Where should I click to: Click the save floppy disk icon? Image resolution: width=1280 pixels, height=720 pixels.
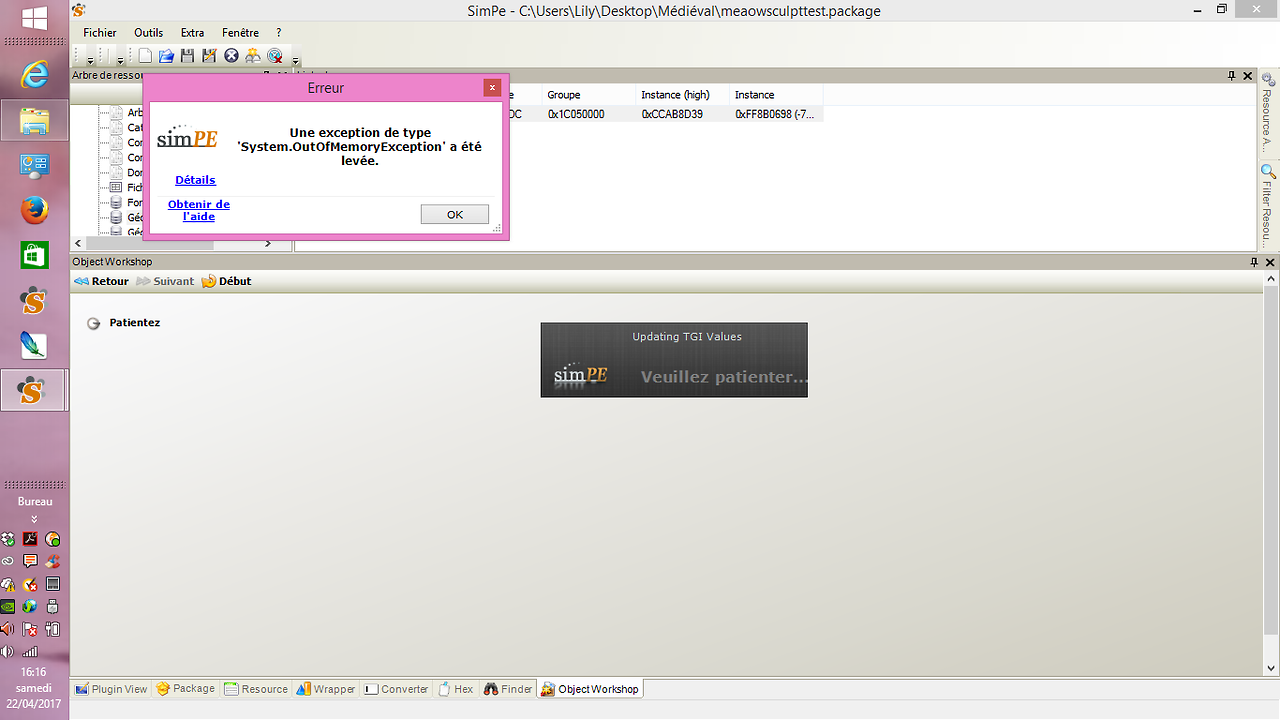[x=187, y=56]
